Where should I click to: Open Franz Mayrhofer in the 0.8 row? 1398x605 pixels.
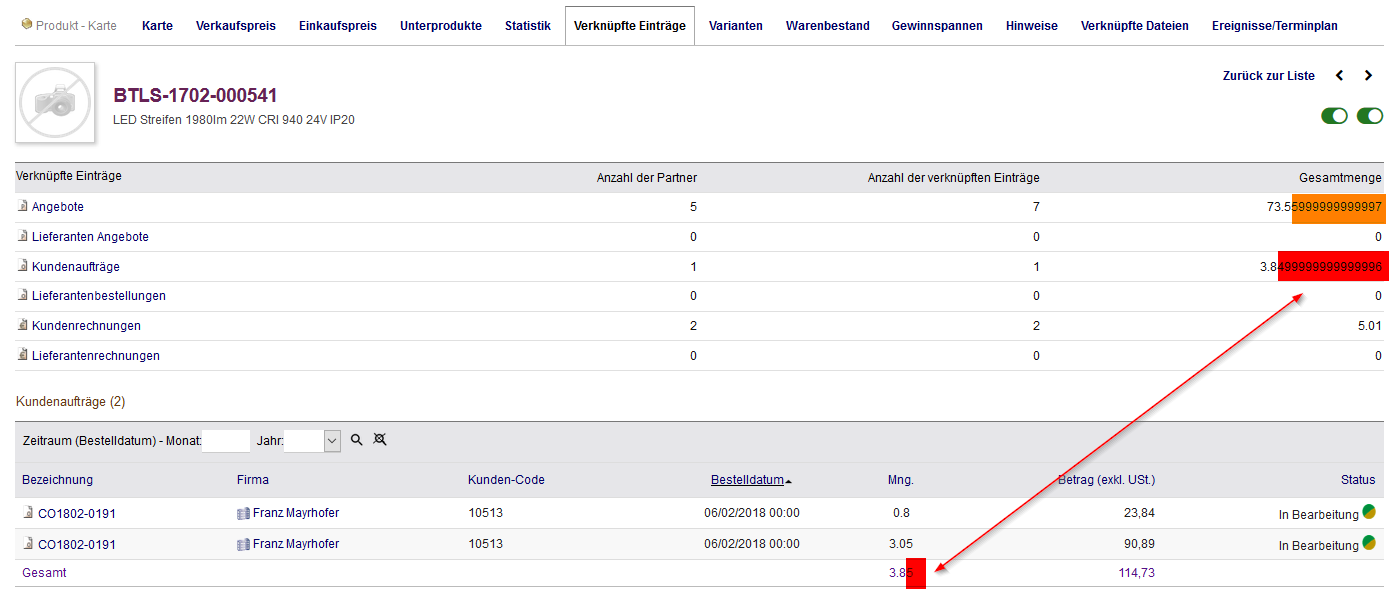296,513
